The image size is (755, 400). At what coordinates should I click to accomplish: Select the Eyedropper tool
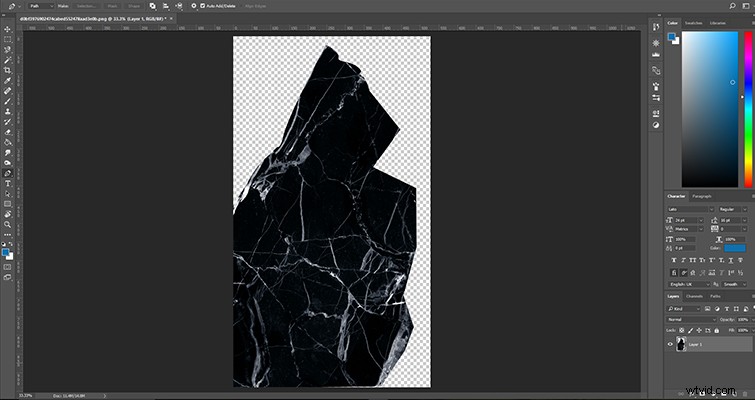(7, 80)
